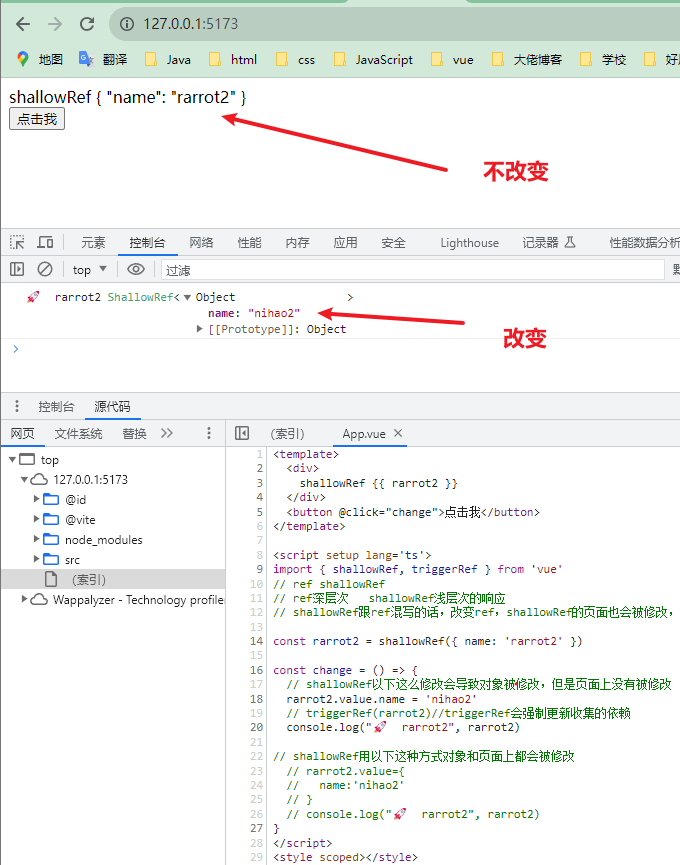Screen dimensions: 680x865
Task: Reload the page with the refresh icon
Action: [x=87, y=24]
